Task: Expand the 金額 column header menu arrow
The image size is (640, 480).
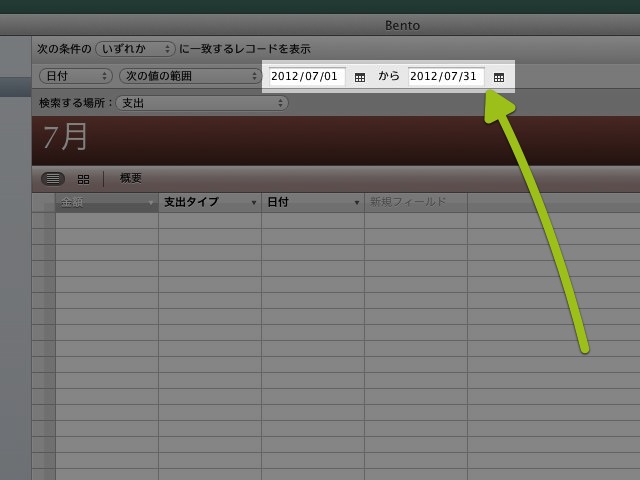Action: click(151, 202)
